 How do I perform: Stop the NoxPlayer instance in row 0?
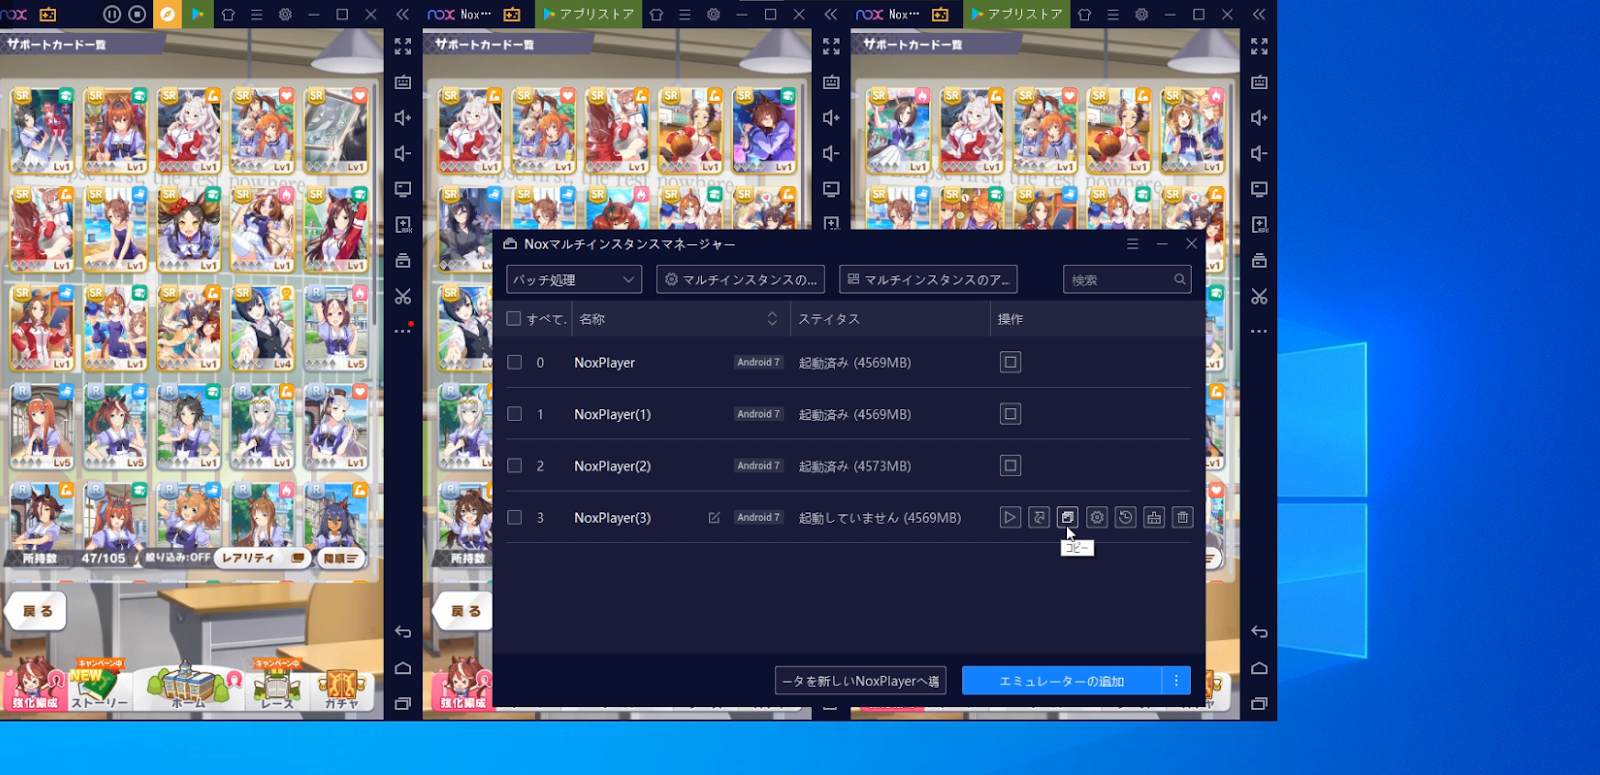coord(1010,362)
